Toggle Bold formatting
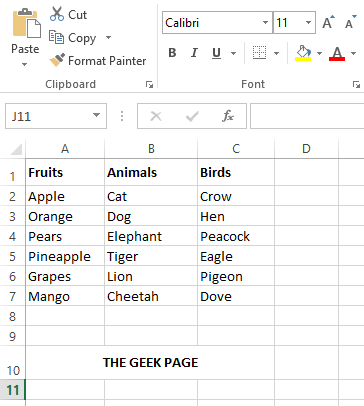Viewport: 364px width, 406px height. tap(172, 53)
